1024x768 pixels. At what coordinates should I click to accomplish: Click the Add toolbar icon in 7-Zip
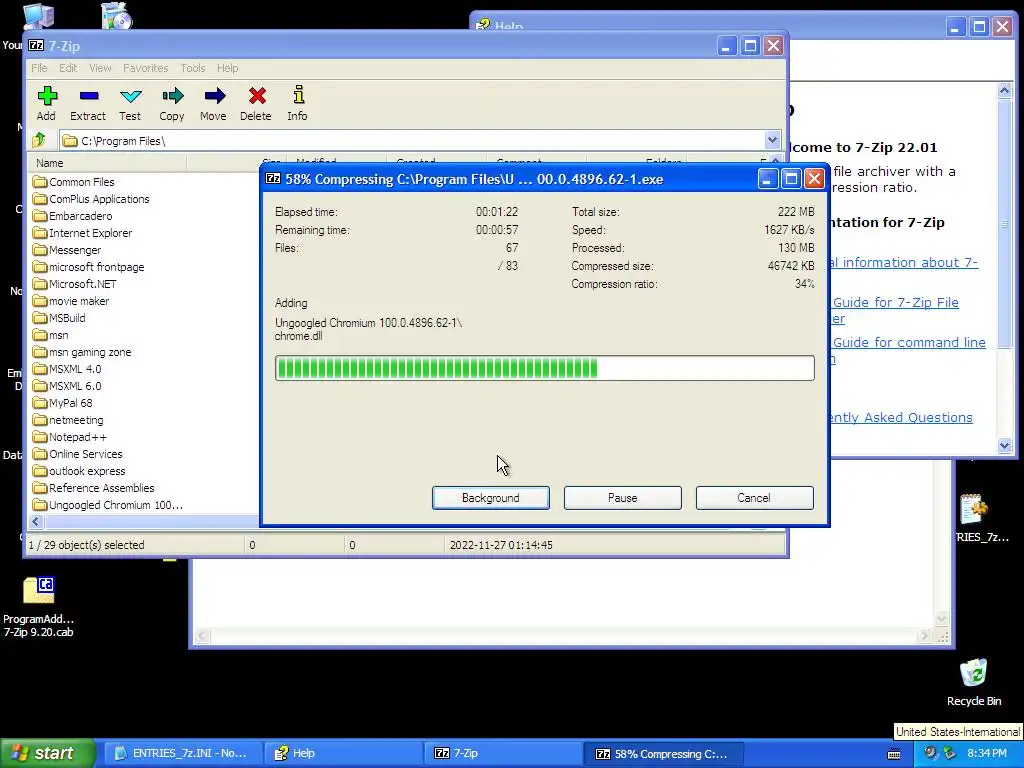tap(46, 103)
